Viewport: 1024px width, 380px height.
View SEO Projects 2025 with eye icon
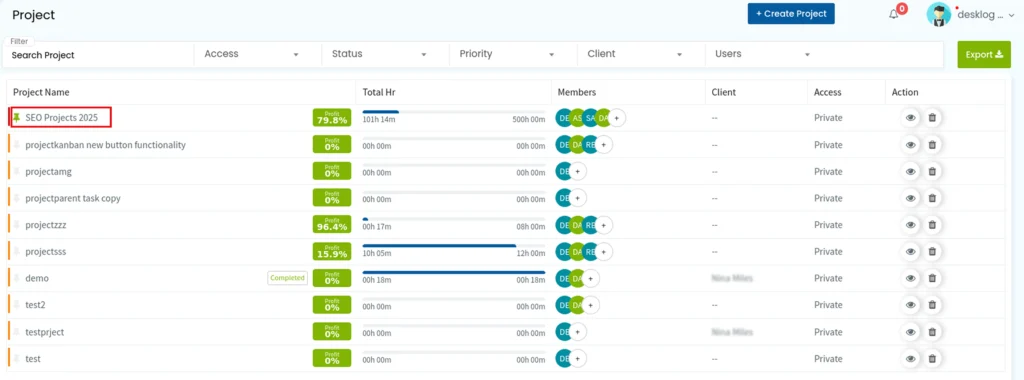(x=910, y=118)
